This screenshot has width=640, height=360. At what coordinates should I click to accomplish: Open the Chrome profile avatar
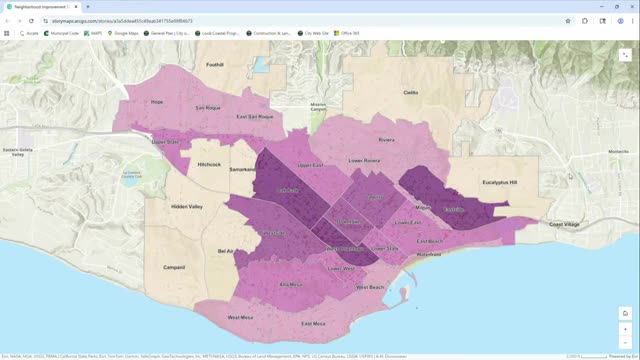(x=620, y=21)
